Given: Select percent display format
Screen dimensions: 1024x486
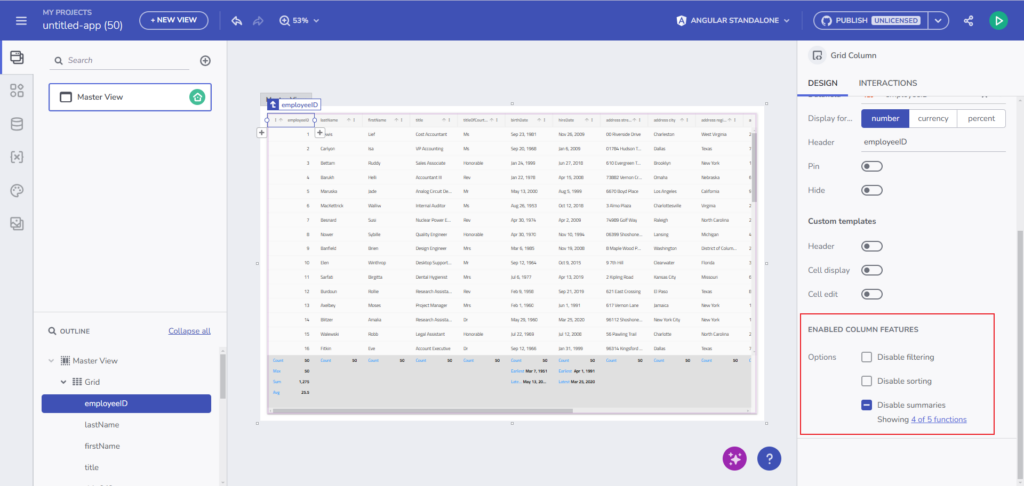Looking at the screenshot, I should point(982,118).
